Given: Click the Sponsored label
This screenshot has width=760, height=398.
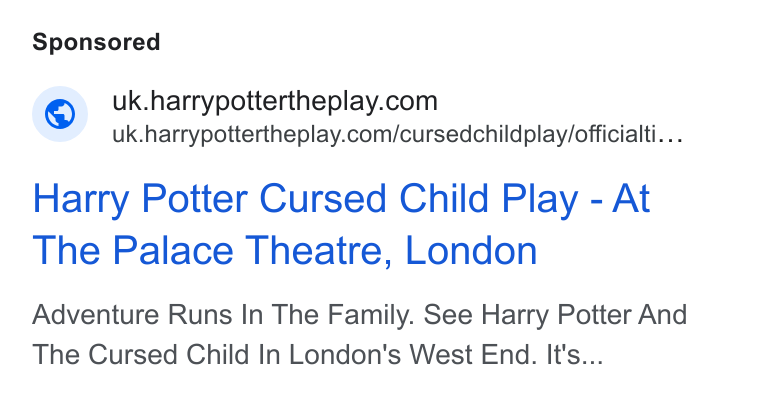Looking at the screenshot, I should coord(96,42).
